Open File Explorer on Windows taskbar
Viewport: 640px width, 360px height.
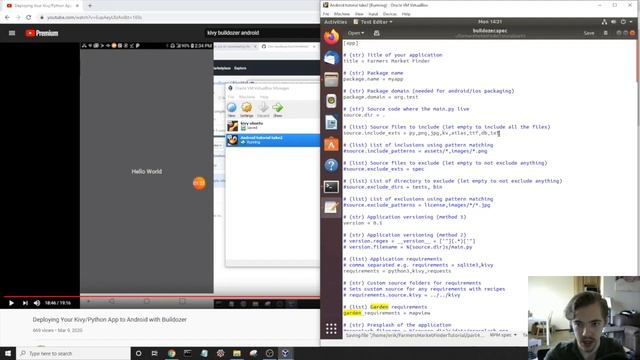click(237, 353)
